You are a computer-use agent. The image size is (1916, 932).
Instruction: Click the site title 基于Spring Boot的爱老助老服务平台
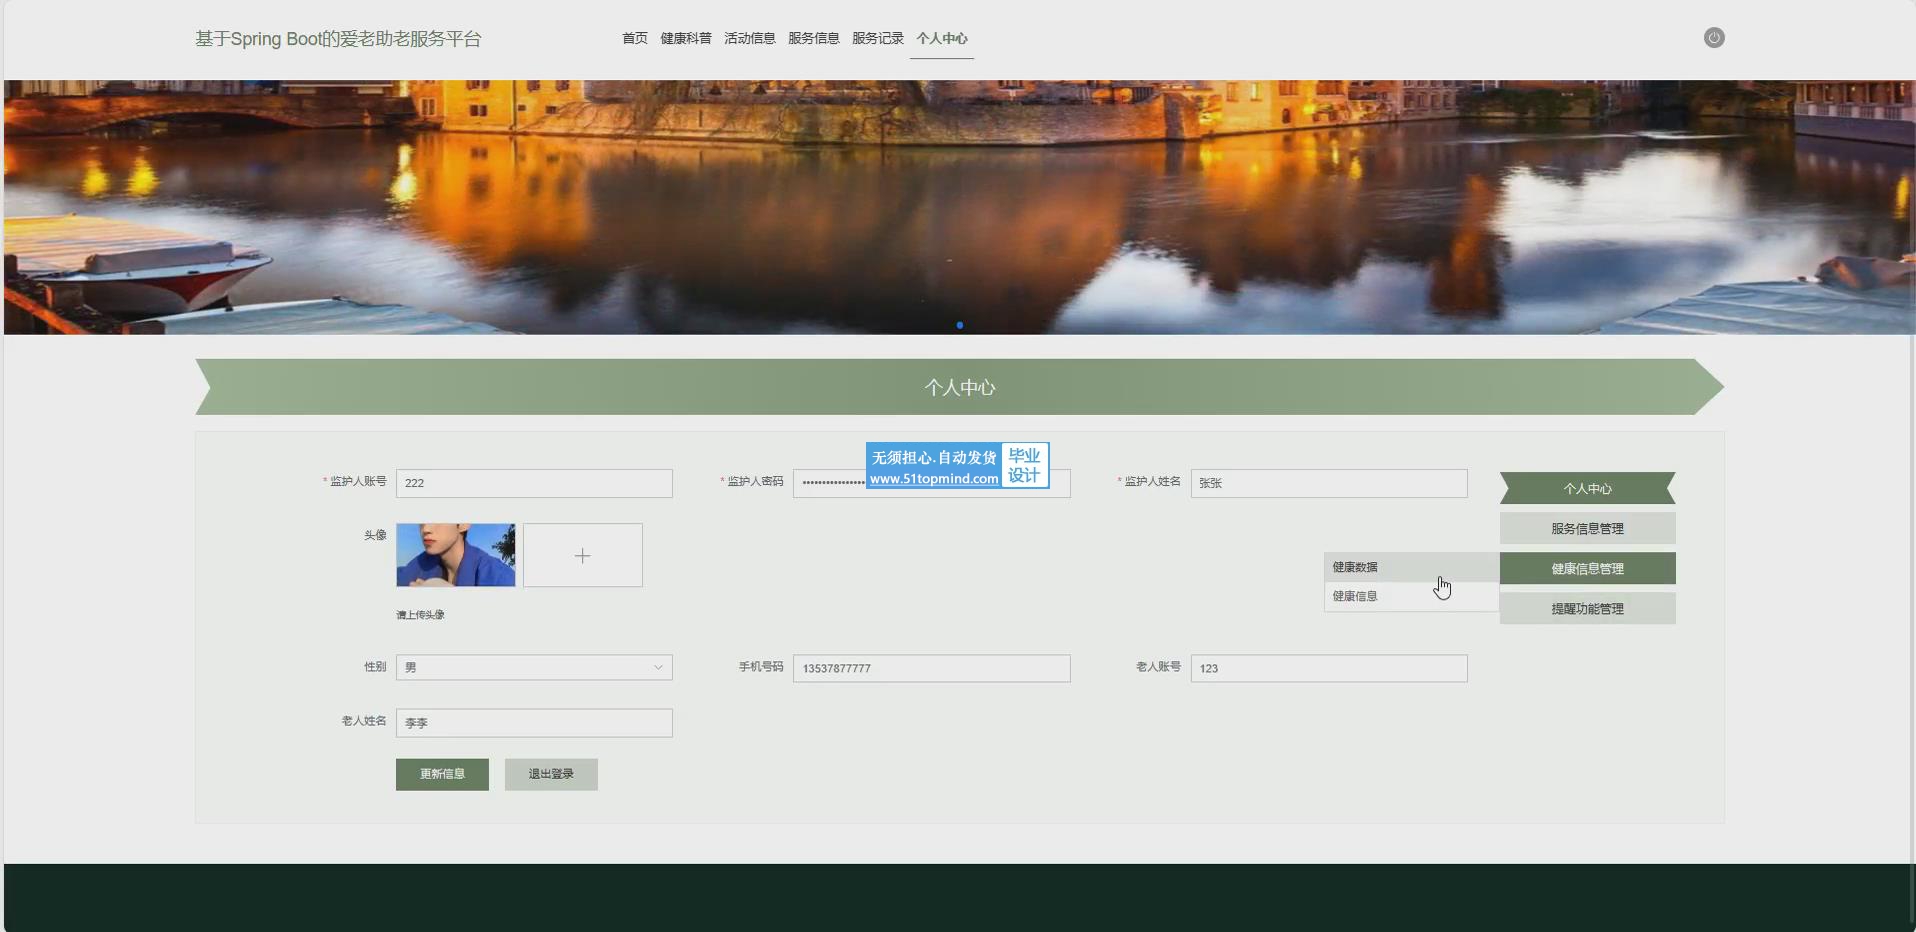coord(338,39)
